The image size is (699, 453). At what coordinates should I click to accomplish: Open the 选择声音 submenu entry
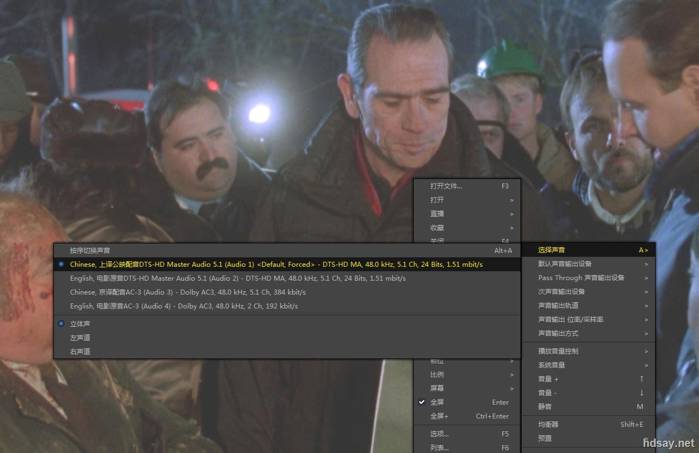coord(588,250)
